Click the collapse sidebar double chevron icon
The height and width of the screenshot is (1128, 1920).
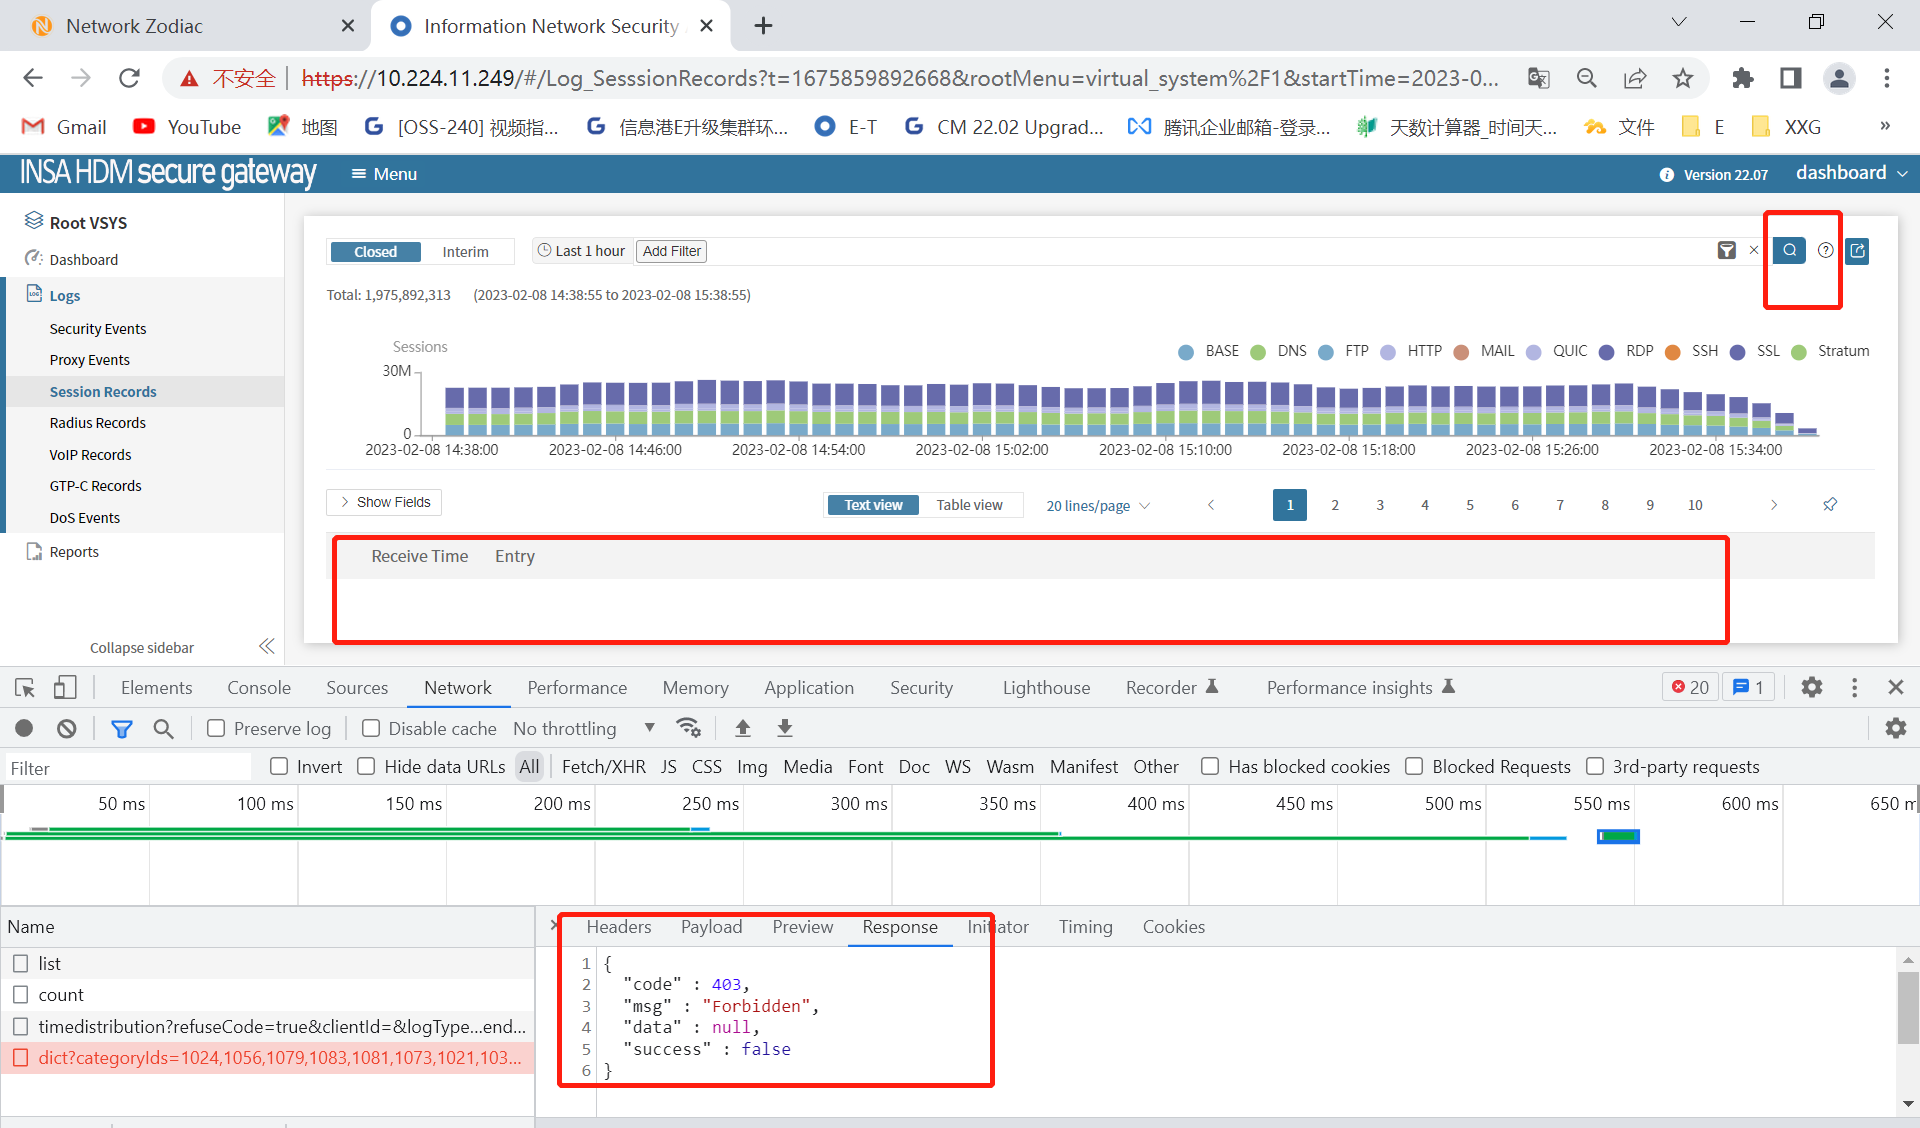pos(266,646)
